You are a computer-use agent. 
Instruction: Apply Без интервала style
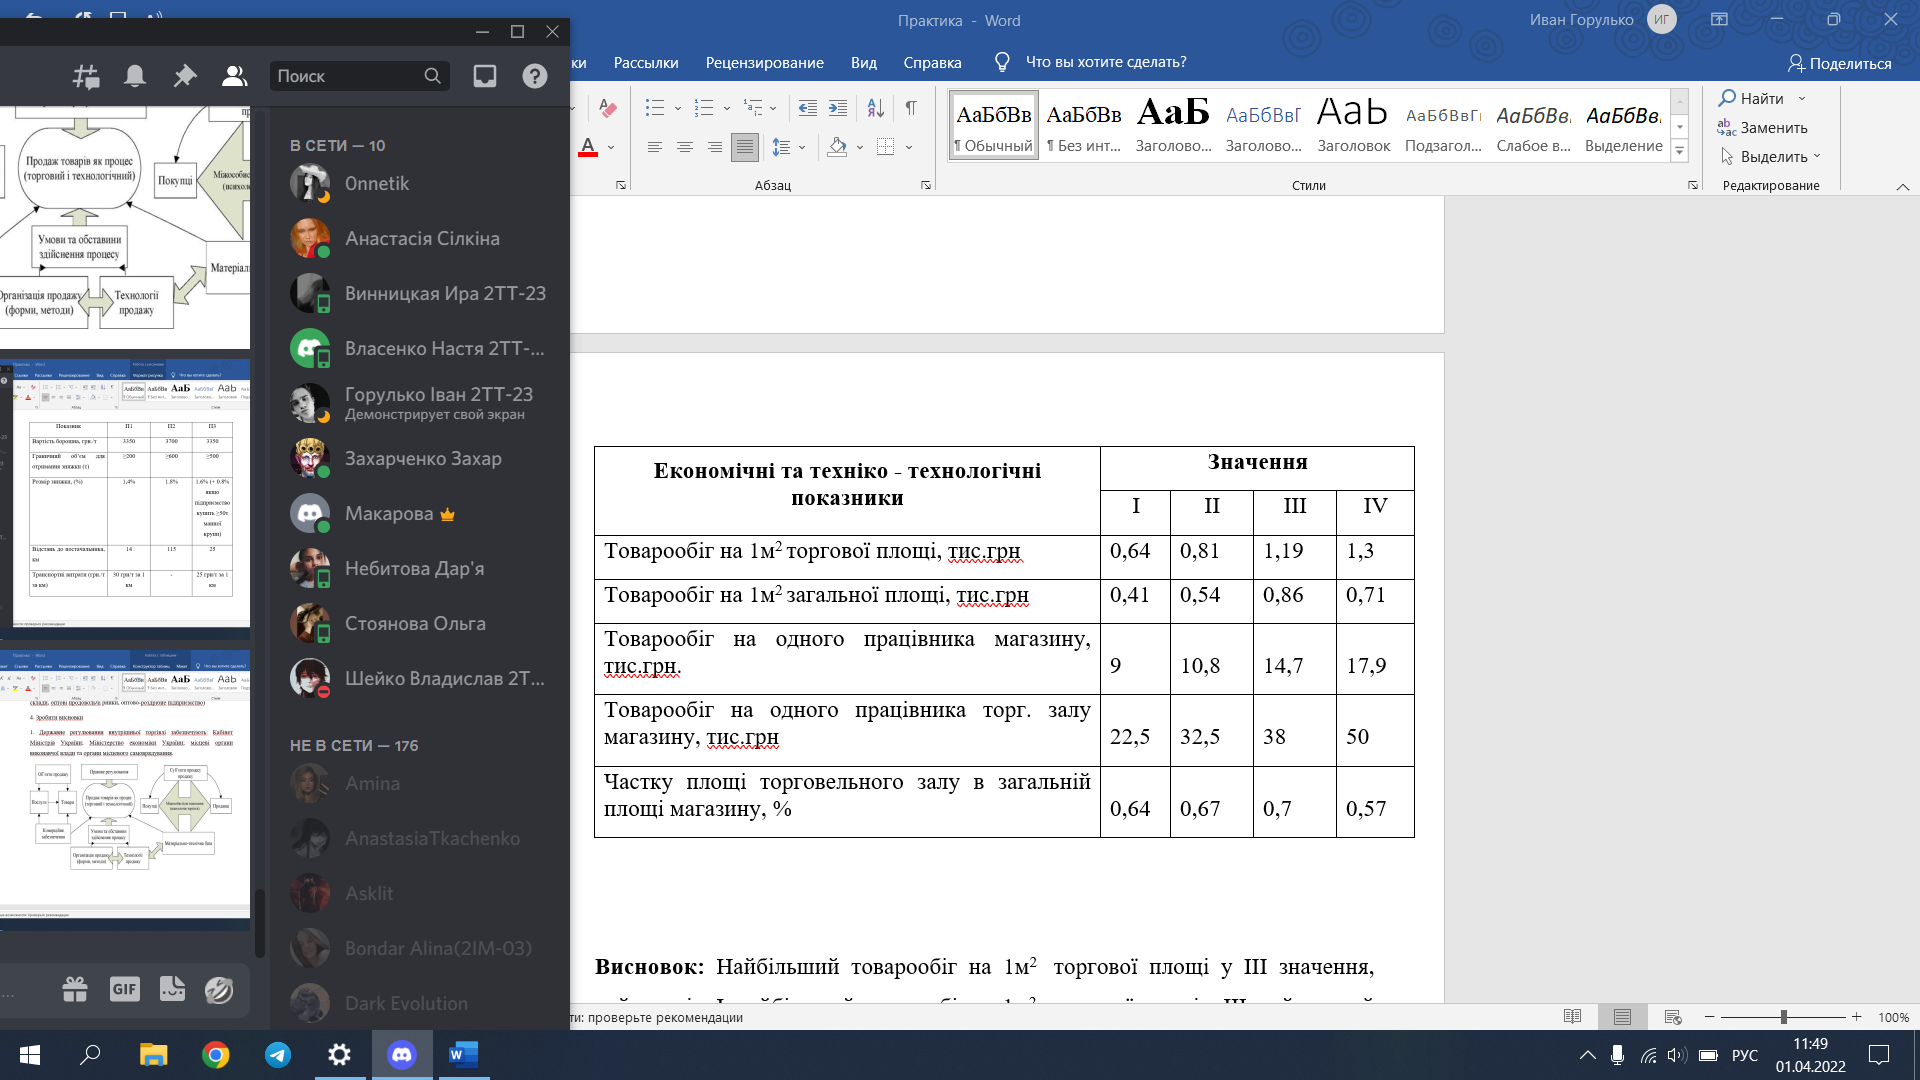[x=1084, y=126]
